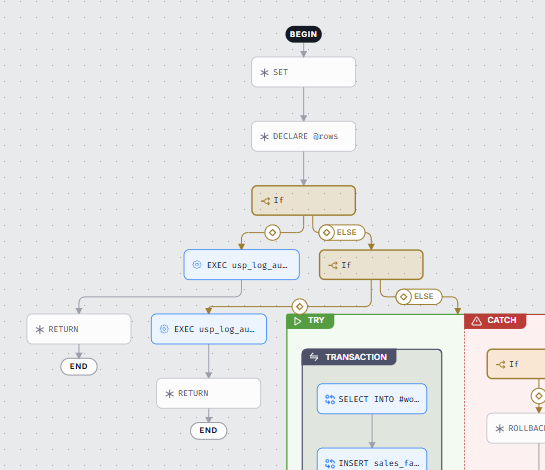This screenshot has width=545, height=470.
Task: Click the asterisk icon on DECLARE @rows
Action: [x=265, y=137]
